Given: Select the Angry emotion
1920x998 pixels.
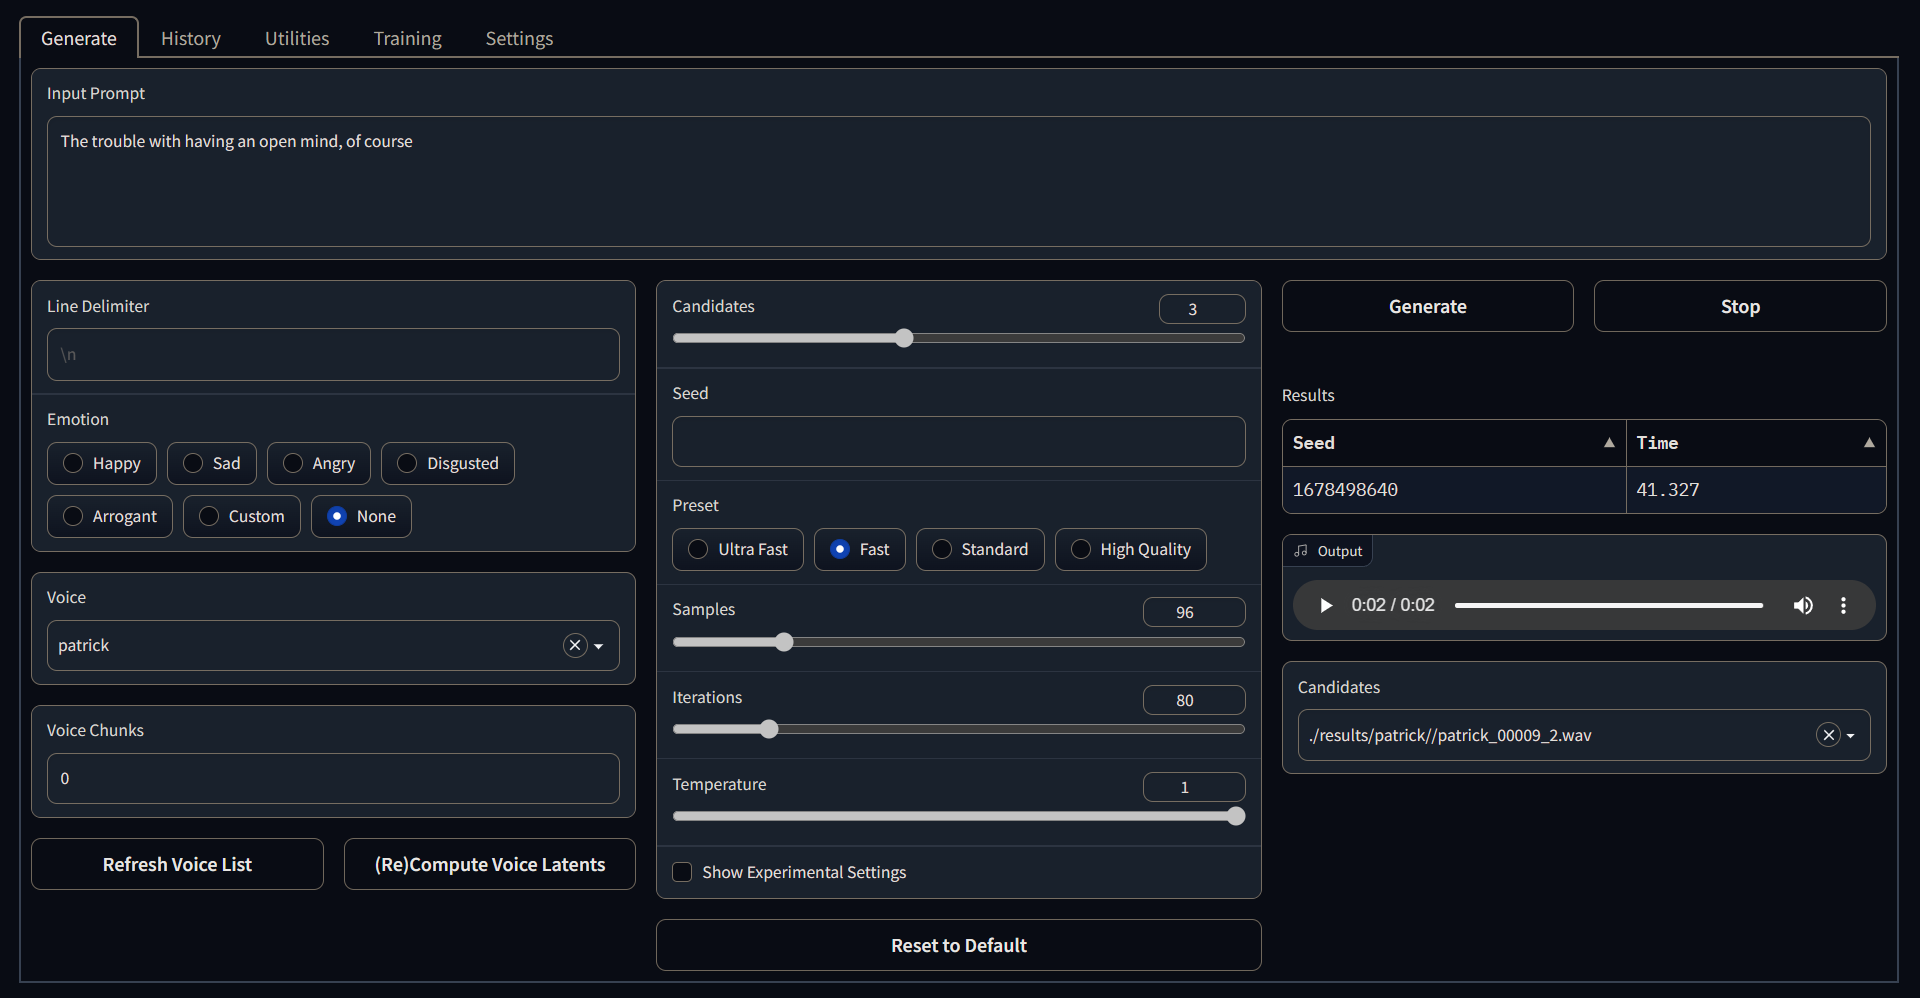Looking at the screenshot, I should 319,463.
